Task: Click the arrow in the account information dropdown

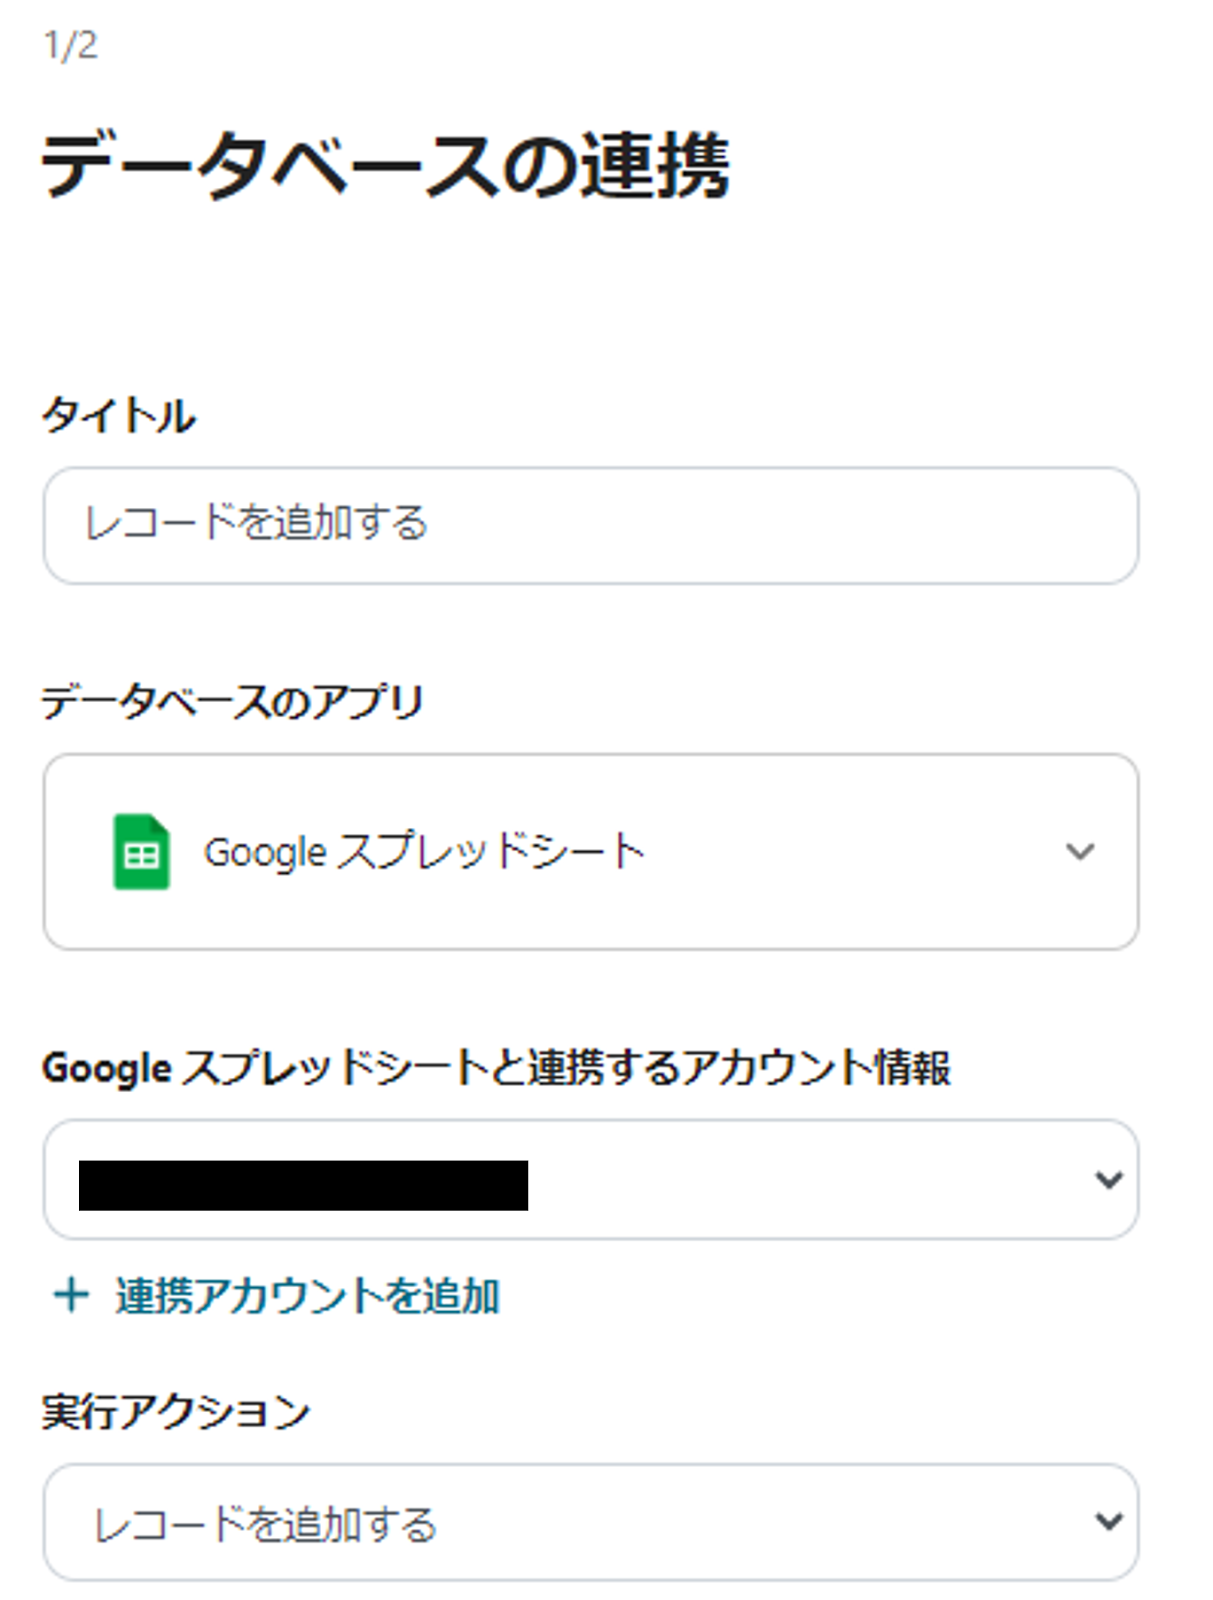Action: click(x=1108, y=1181)
